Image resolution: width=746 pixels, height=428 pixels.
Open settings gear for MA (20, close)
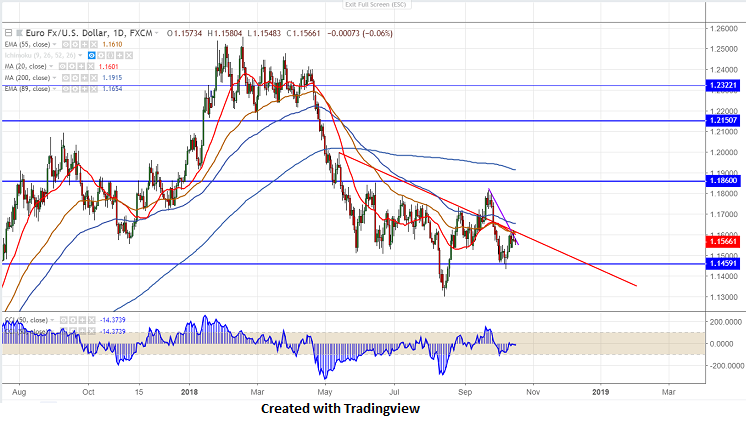click(x=72, y=67)
